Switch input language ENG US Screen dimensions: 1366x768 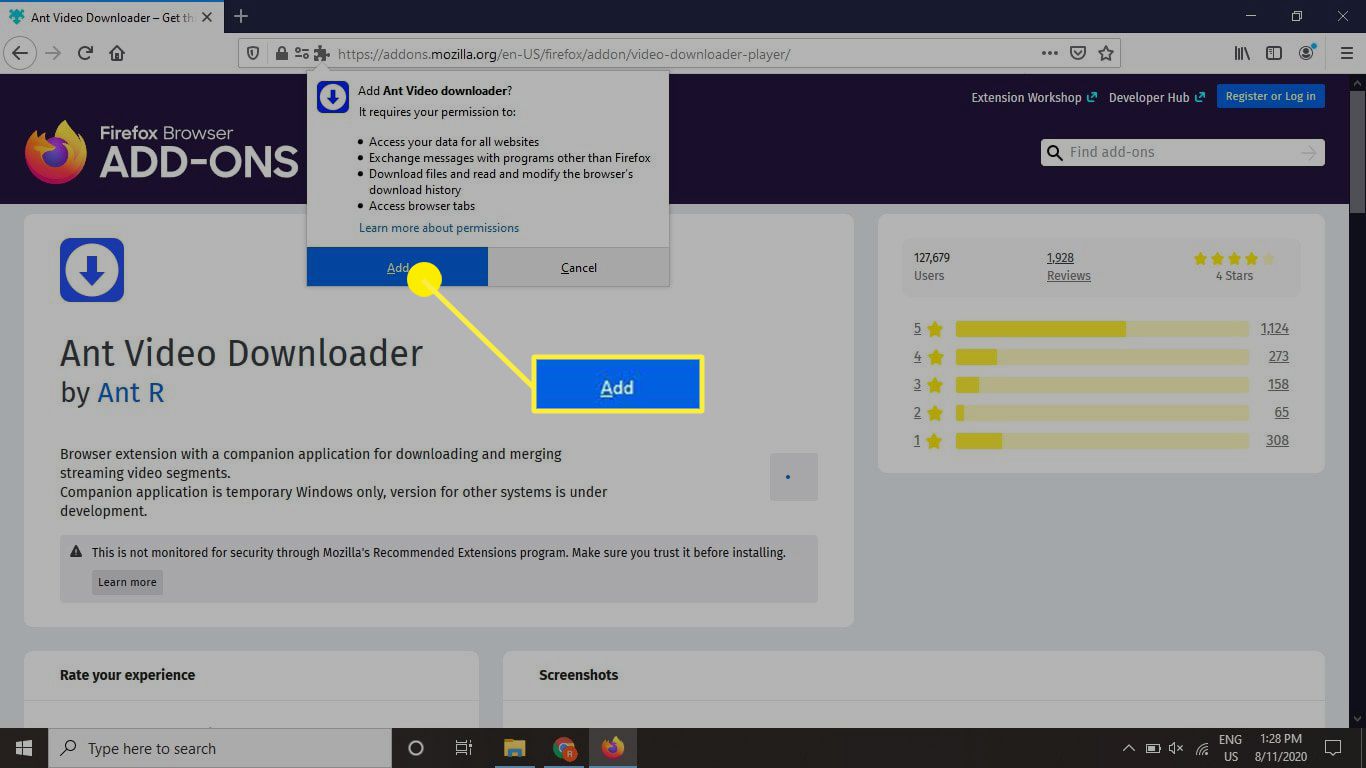1230,748
